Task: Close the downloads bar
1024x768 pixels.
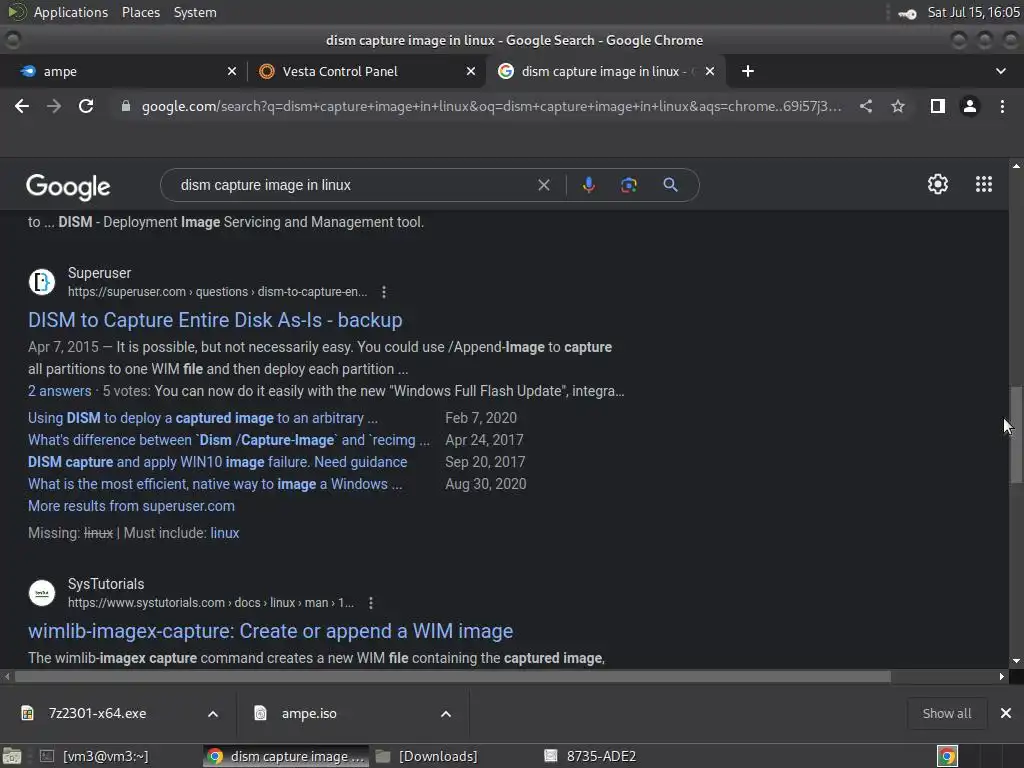Action: [1006, 714]
